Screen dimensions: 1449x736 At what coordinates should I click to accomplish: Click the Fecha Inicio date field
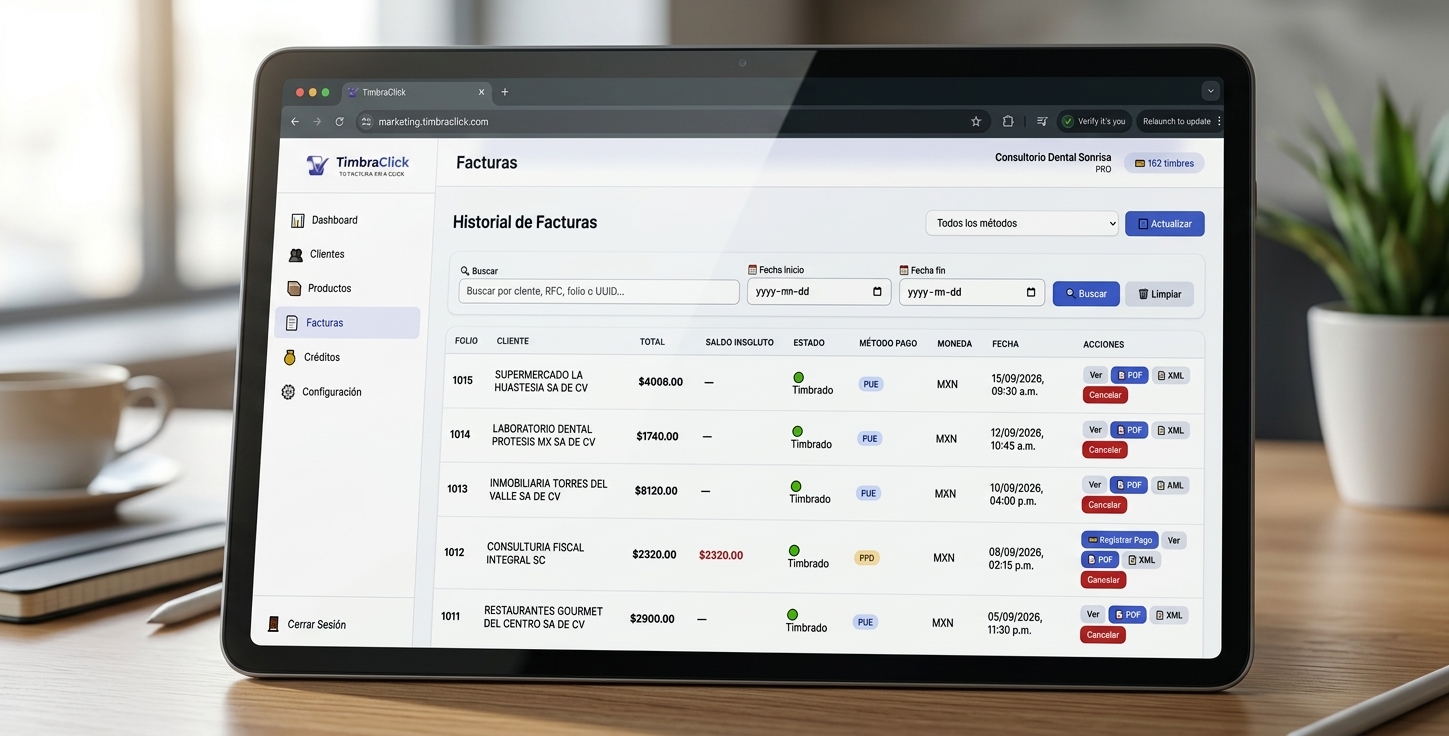[818, 292]
